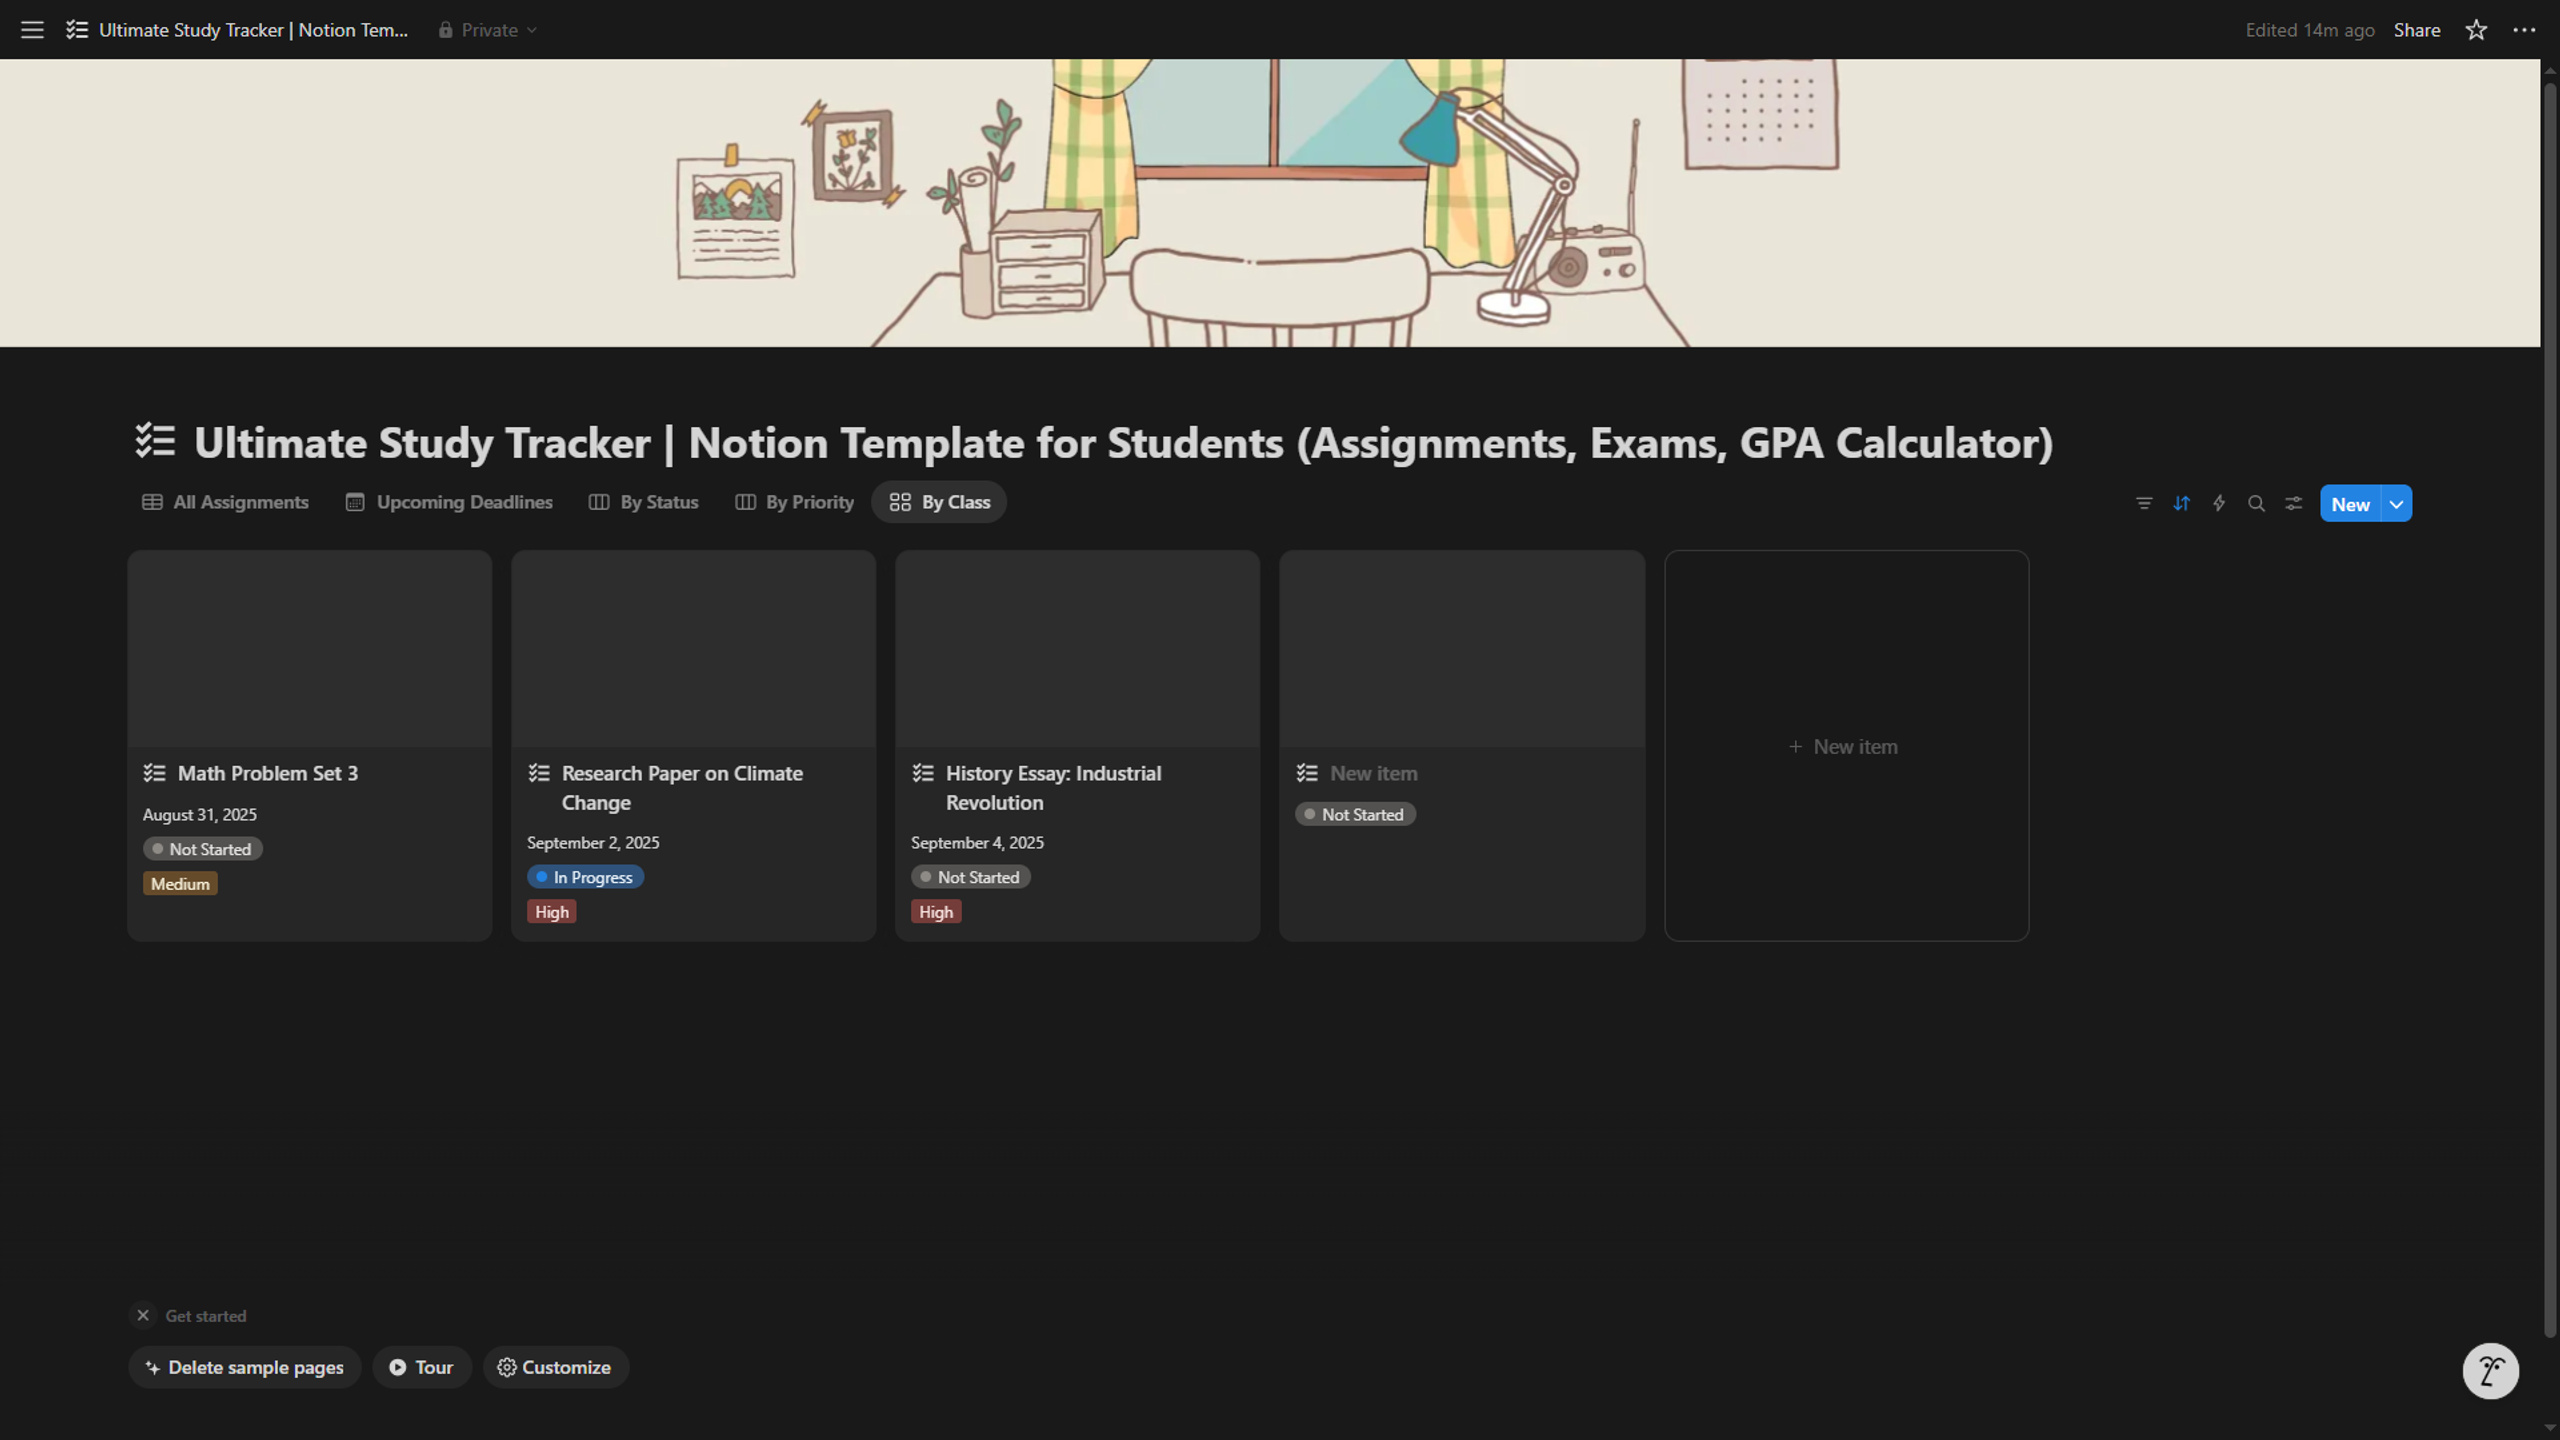Screen dimensions: 2560x1440
Task: Open the database search magnifier icon
Action: (x=2256, y=504)
